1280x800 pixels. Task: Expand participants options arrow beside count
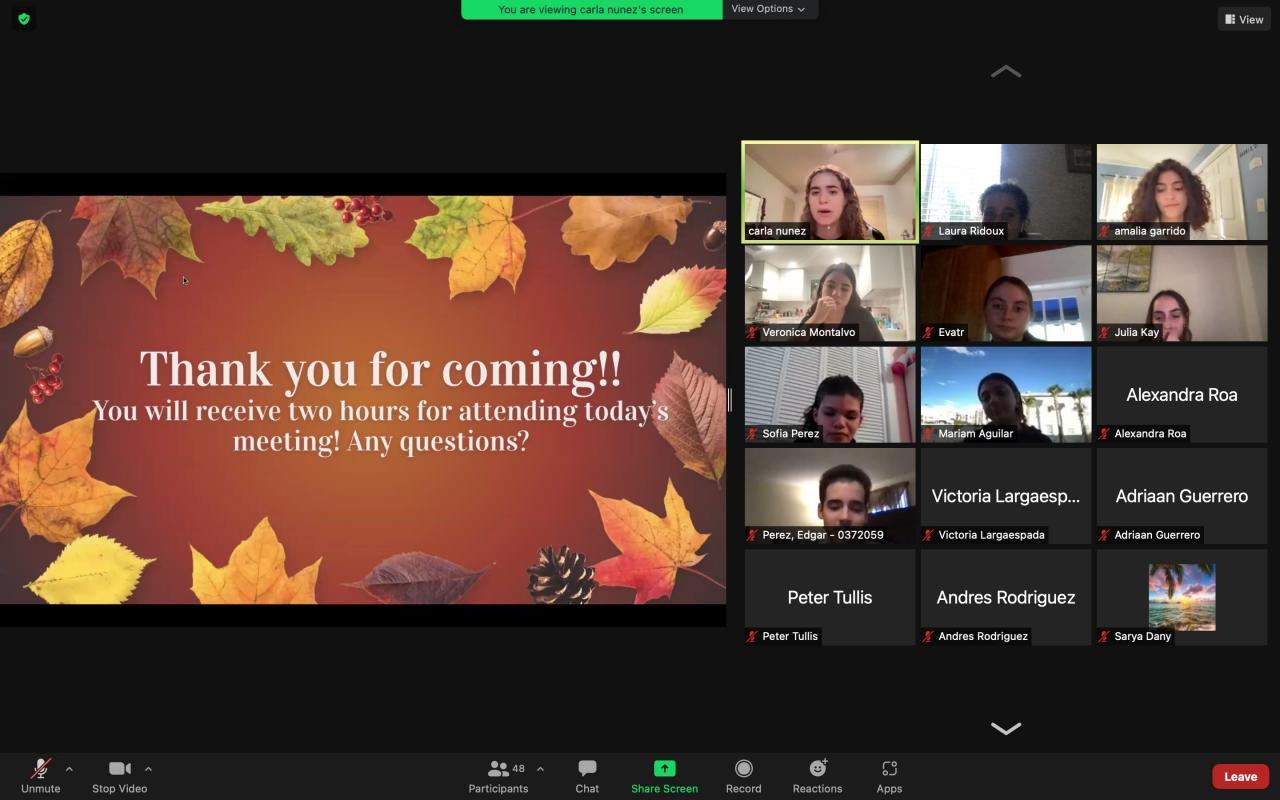(x=540, y=769)
